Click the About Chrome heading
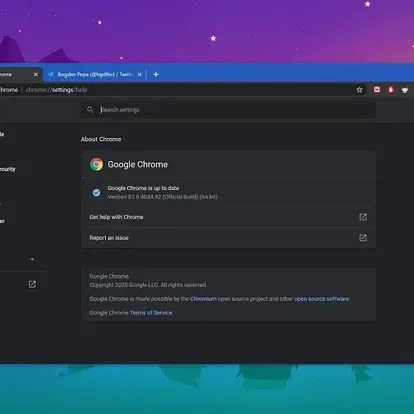The height and width of the screenshot is (414, 414). 101,139
